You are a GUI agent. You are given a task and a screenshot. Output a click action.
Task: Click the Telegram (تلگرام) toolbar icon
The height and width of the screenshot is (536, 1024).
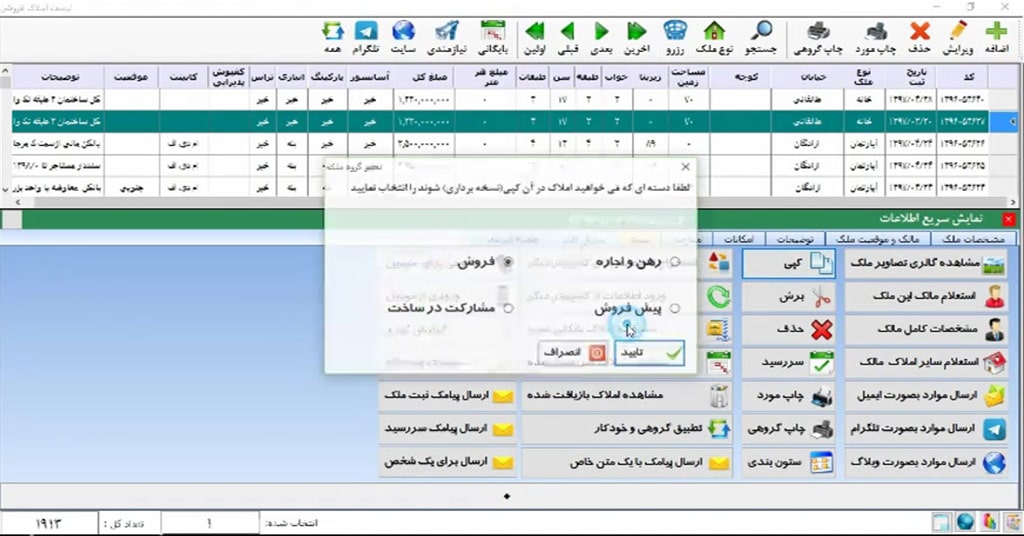point(367,37)
